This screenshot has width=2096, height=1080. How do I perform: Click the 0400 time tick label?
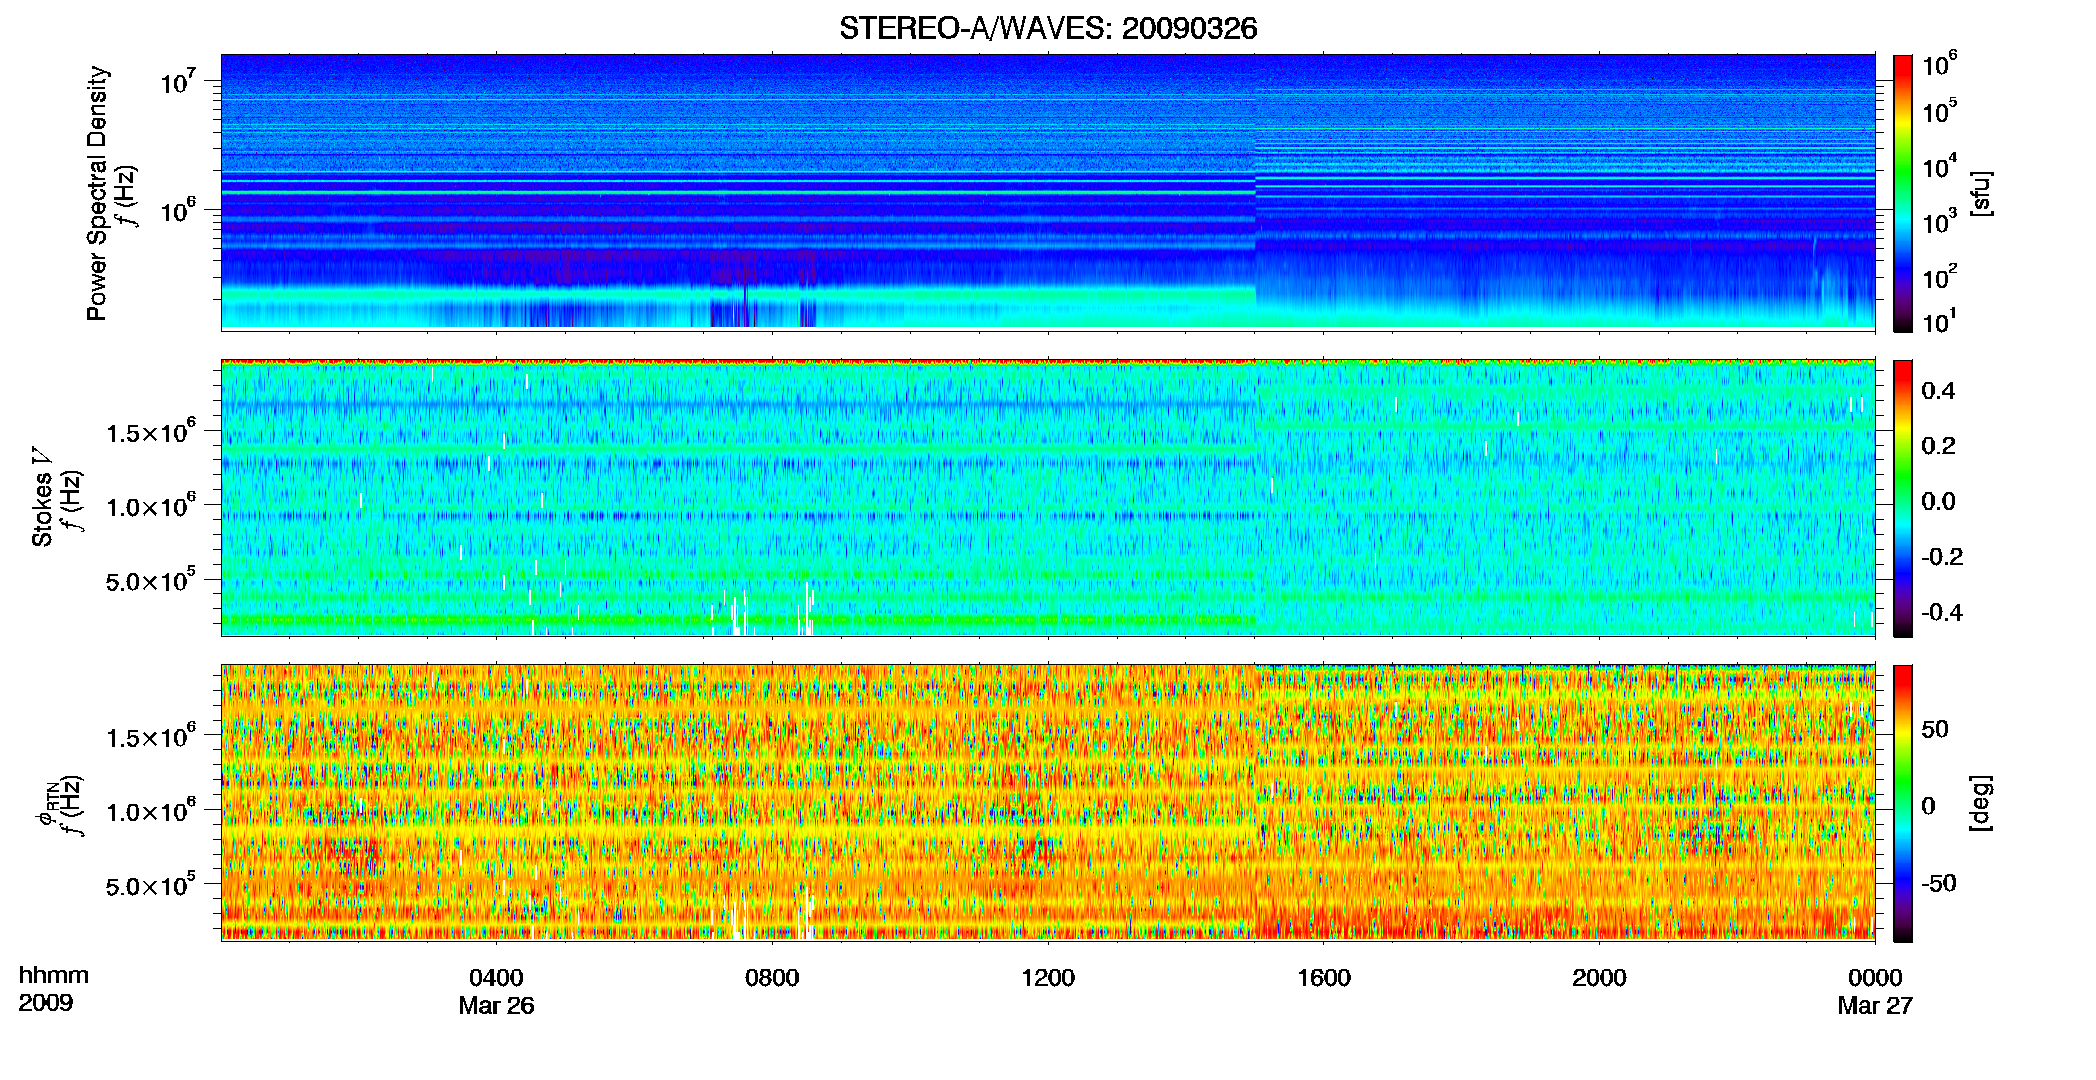[497, 977]
